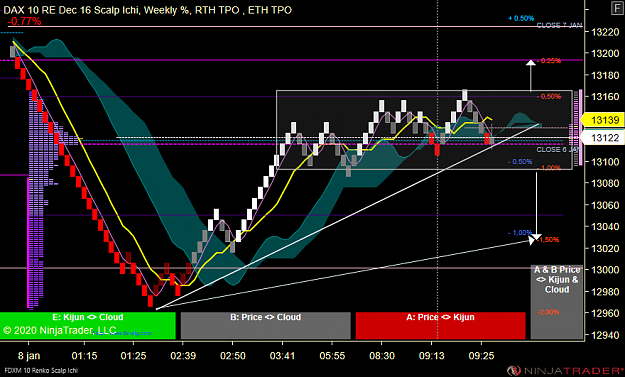Screen dimensions: 625x377
Task: Click the CLOSE 7 JAN line label
Action: (559, 25)
